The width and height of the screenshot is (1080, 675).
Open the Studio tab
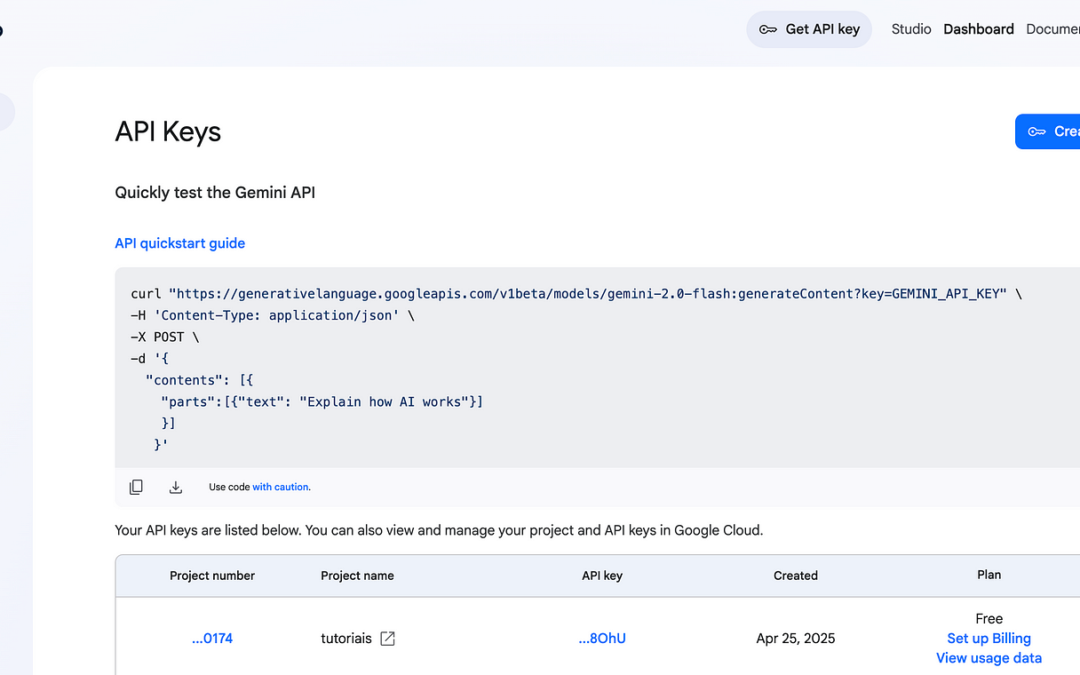(x=911, y=29)
